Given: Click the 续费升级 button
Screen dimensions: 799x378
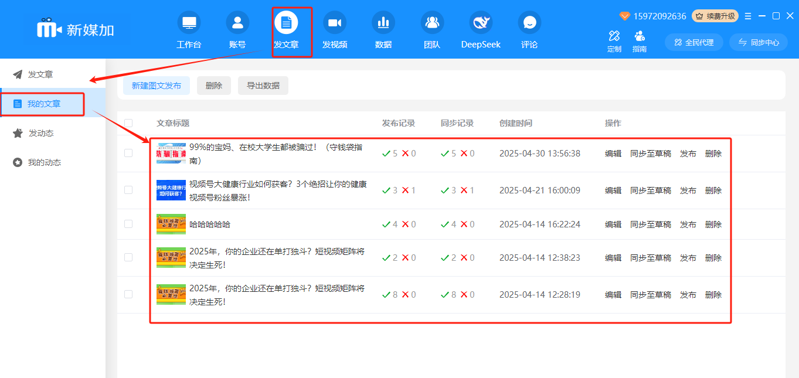Looking at the screenshot, I should pos(715,16).
